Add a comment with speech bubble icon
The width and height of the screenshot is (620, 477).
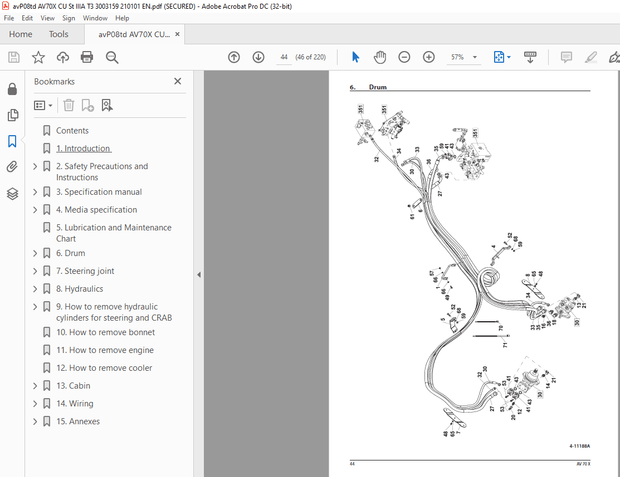tap(566, 57)
